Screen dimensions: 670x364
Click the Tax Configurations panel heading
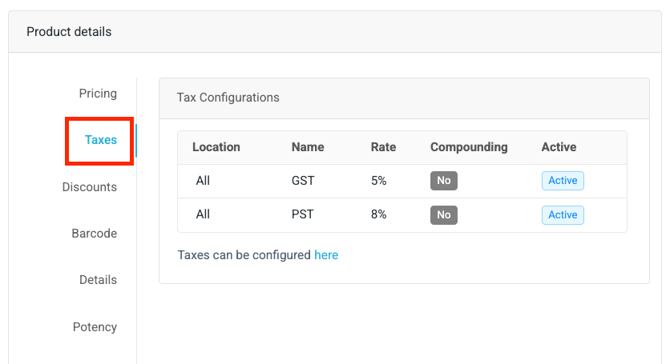pyautogui.click(x=228, y=97)
